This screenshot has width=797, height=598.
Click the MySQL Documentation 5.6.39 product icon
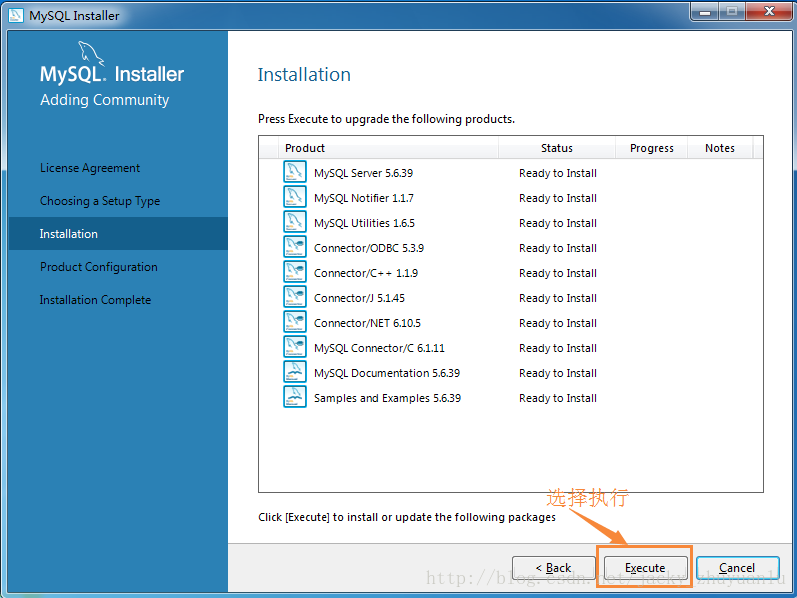[x=295, y=371]
